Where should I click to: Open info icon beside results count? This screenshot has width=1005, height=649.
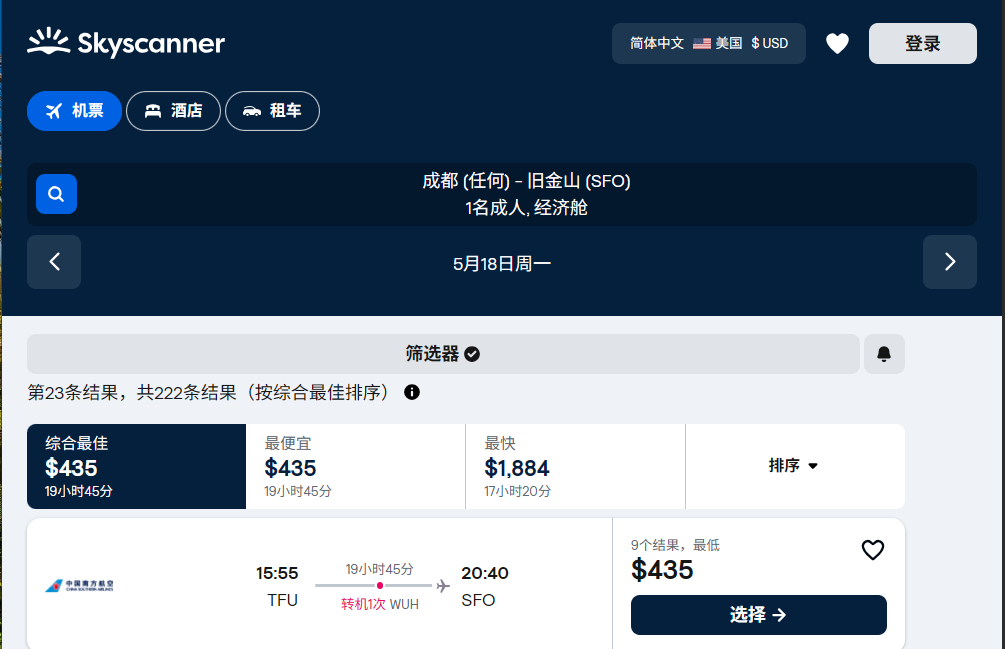click(412, 392)
